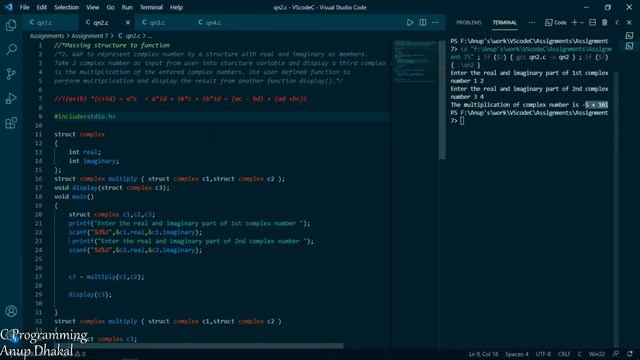The height and width of the screenshot is (360, 640).
Task: Select the second terminal instance in side list
Action: [x=629, y=46]
